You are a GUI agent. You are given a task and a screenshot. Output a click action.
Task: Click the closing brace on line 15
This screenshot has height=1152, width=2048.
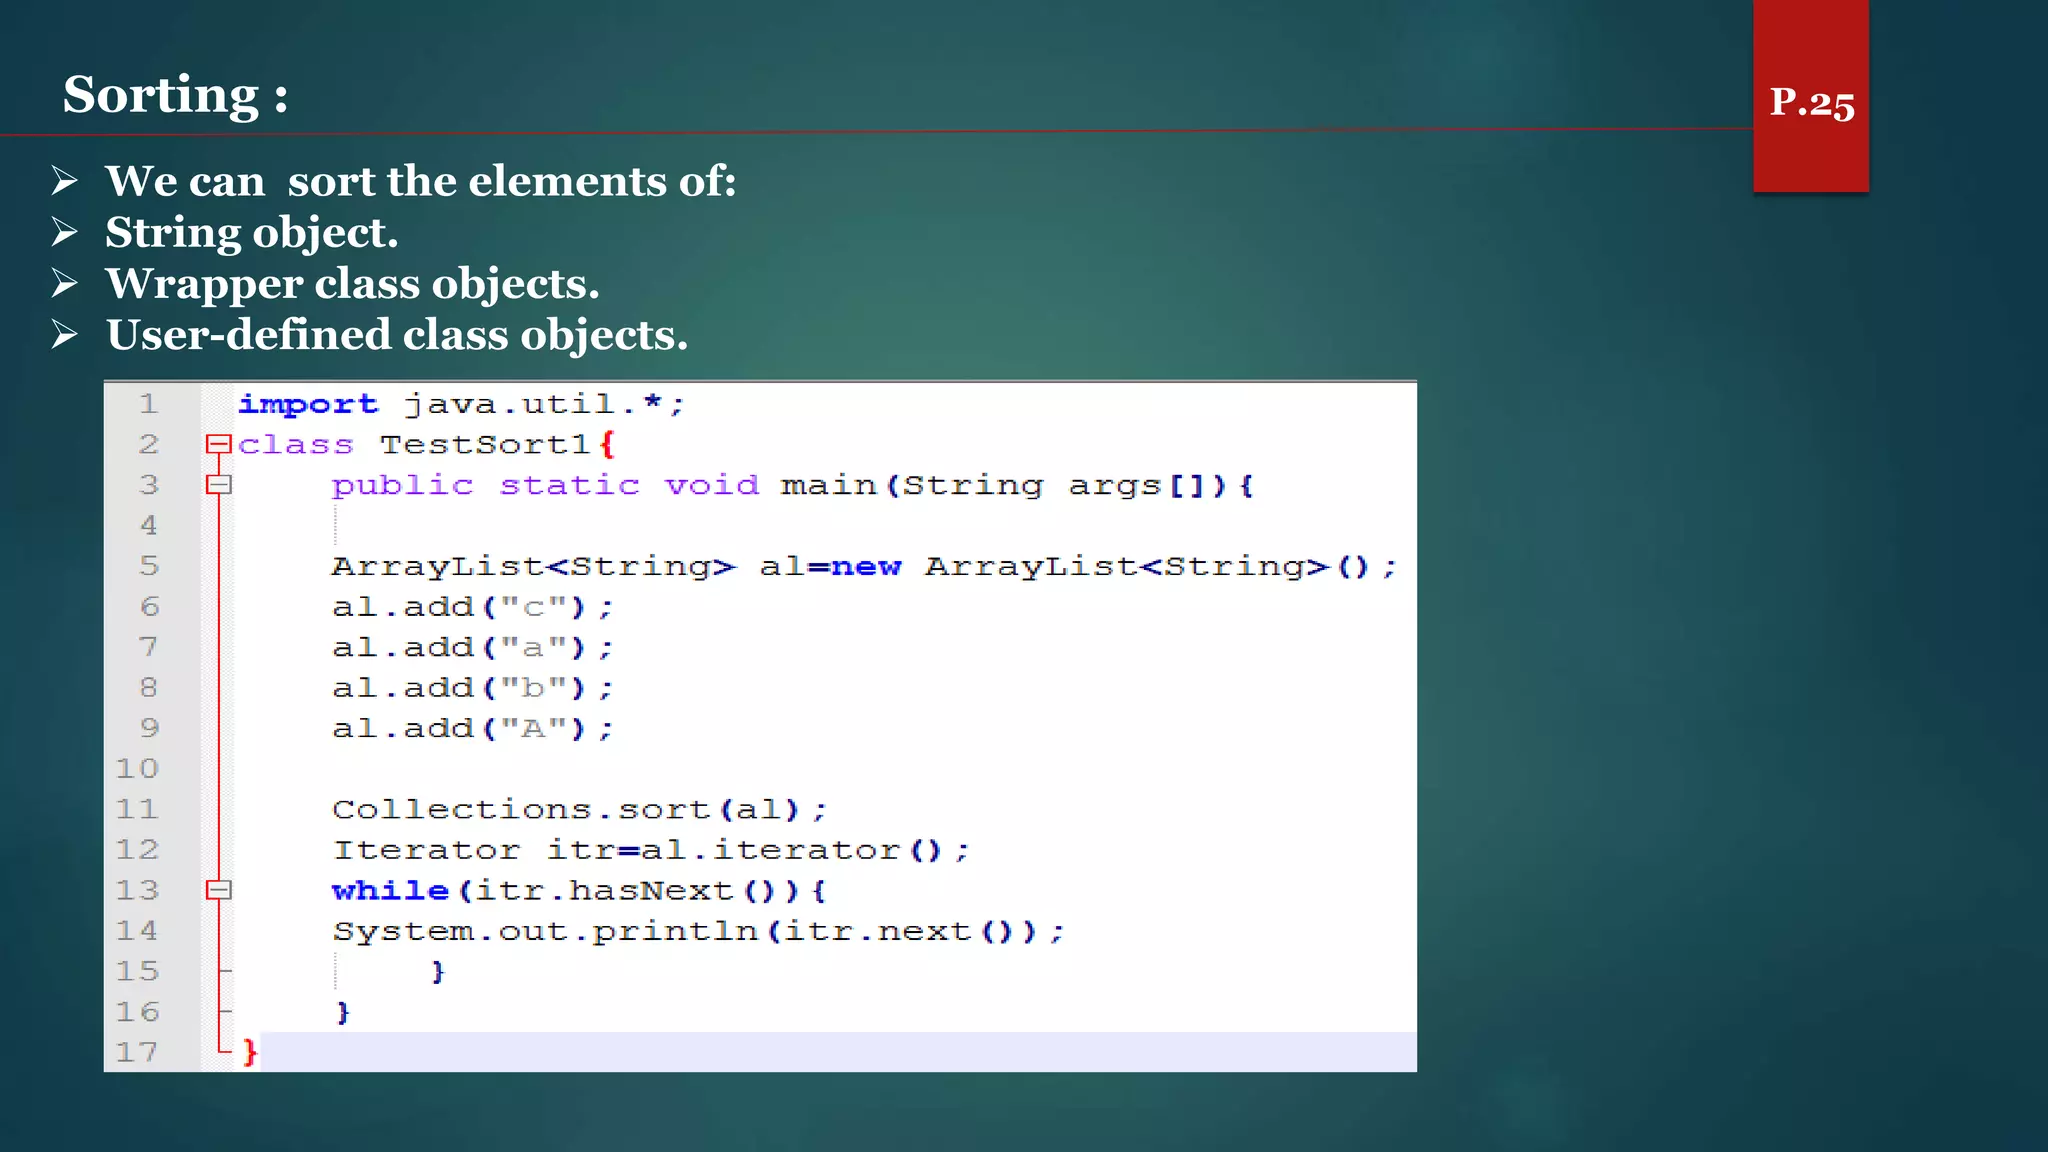pyautogui.click(x=437, y=971)
